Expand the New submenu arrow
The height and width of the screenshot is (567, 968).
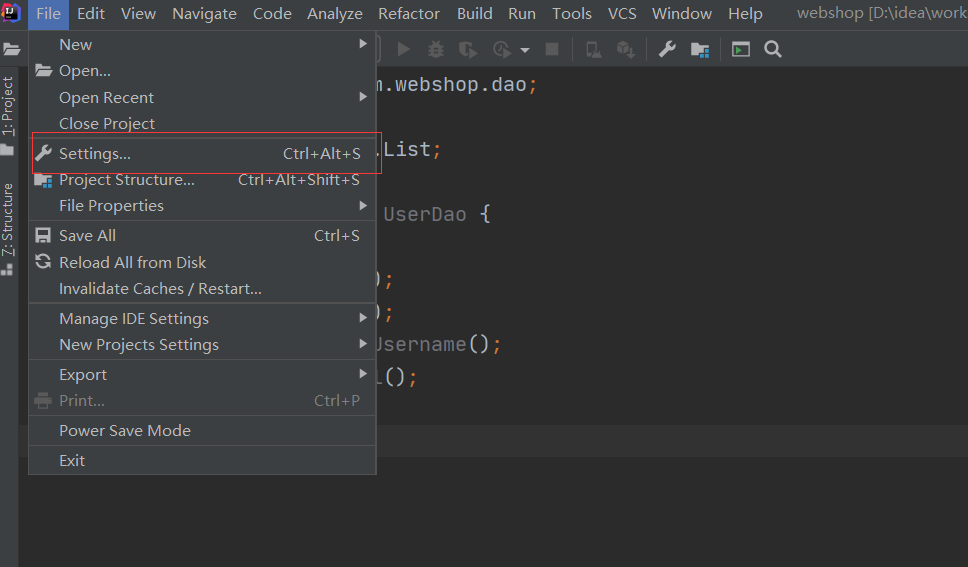[363, 44]
